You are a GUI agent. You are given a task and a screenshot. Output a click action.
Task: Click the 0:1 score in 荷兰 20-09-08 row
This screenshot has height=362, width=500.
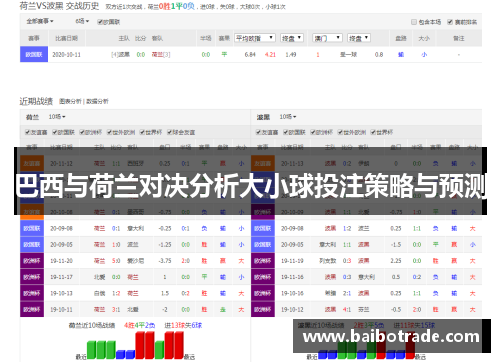coord(116,229)
